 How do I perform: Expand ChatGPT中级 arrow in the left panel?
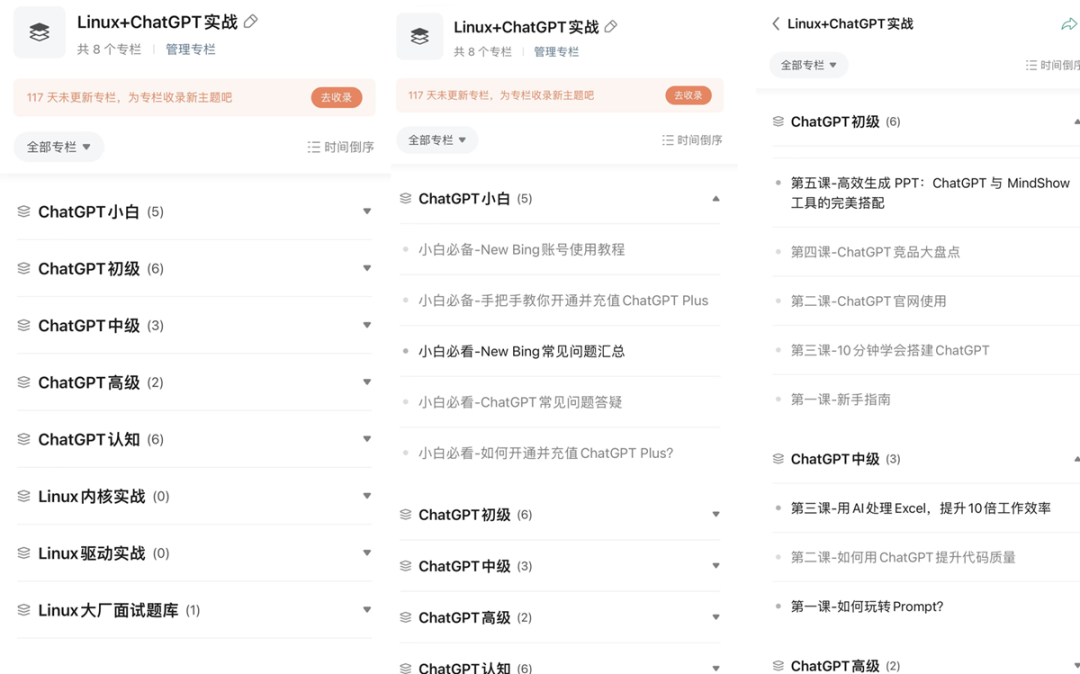367,325
